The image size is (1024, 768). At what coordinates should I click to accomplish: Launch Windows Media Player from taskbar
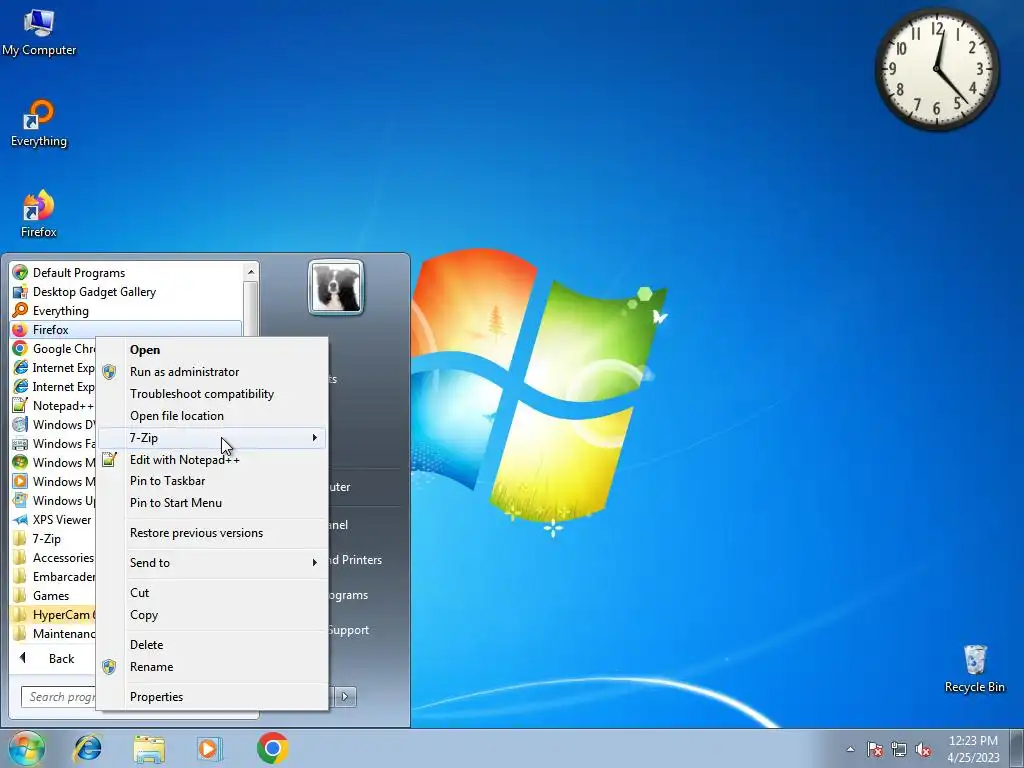(210, 748)
